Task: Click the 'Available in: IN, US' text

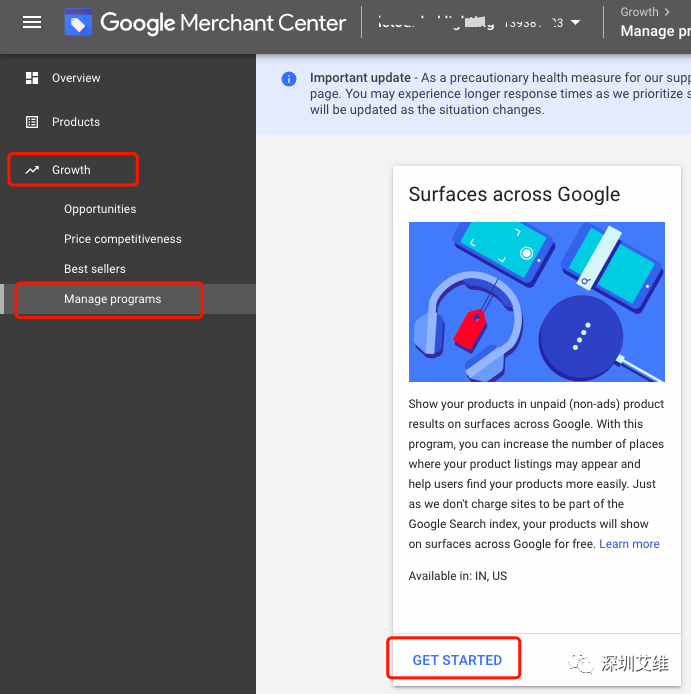Action: pos(458,576)
